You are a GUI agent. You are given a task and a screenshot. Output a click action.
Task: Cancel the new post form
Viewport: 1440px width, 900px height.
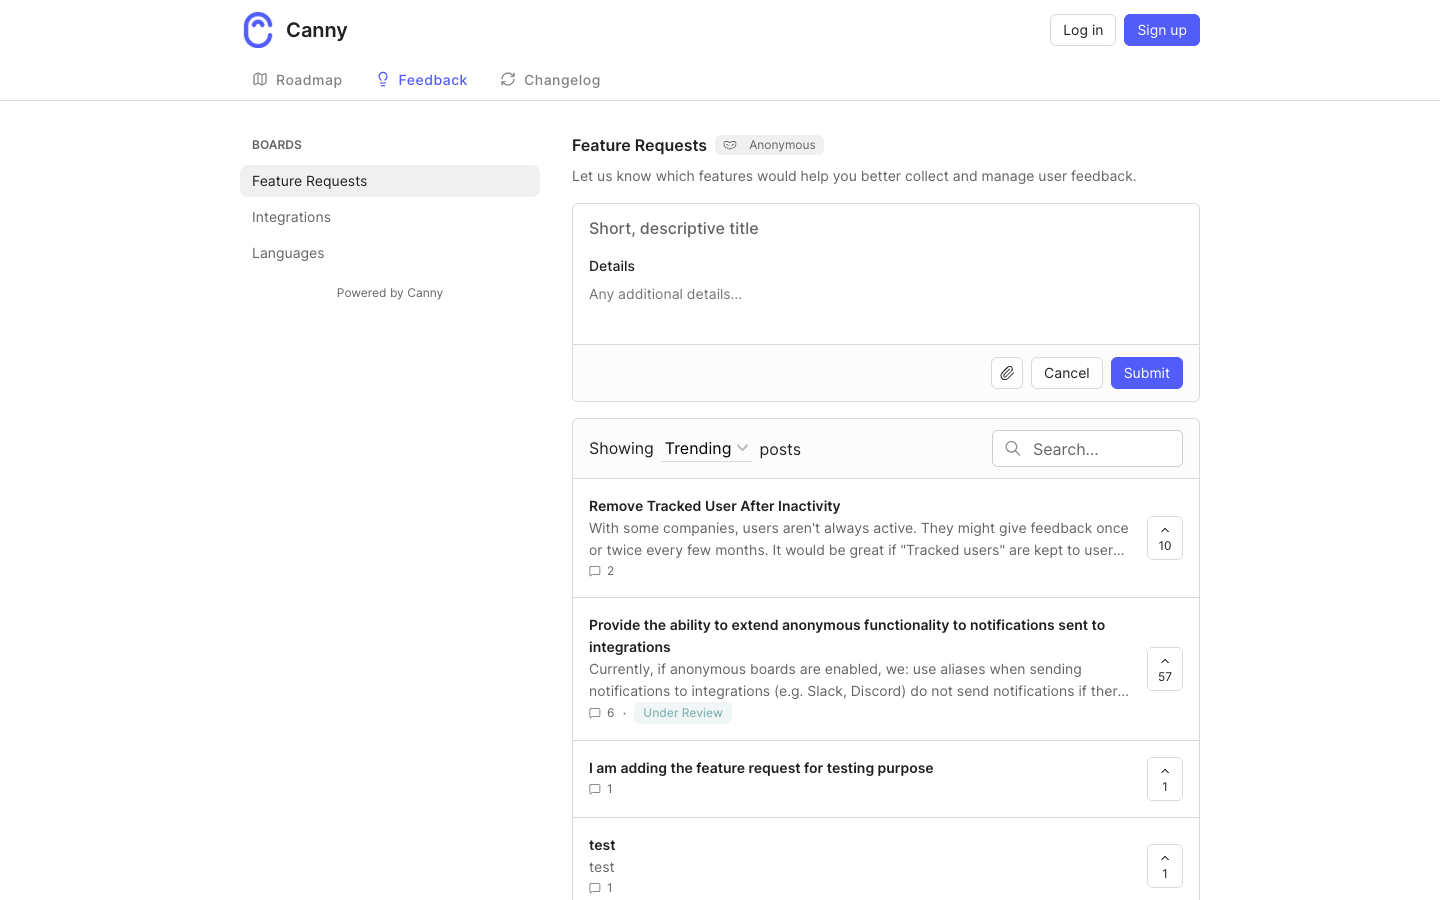(x=1067, y=373)
